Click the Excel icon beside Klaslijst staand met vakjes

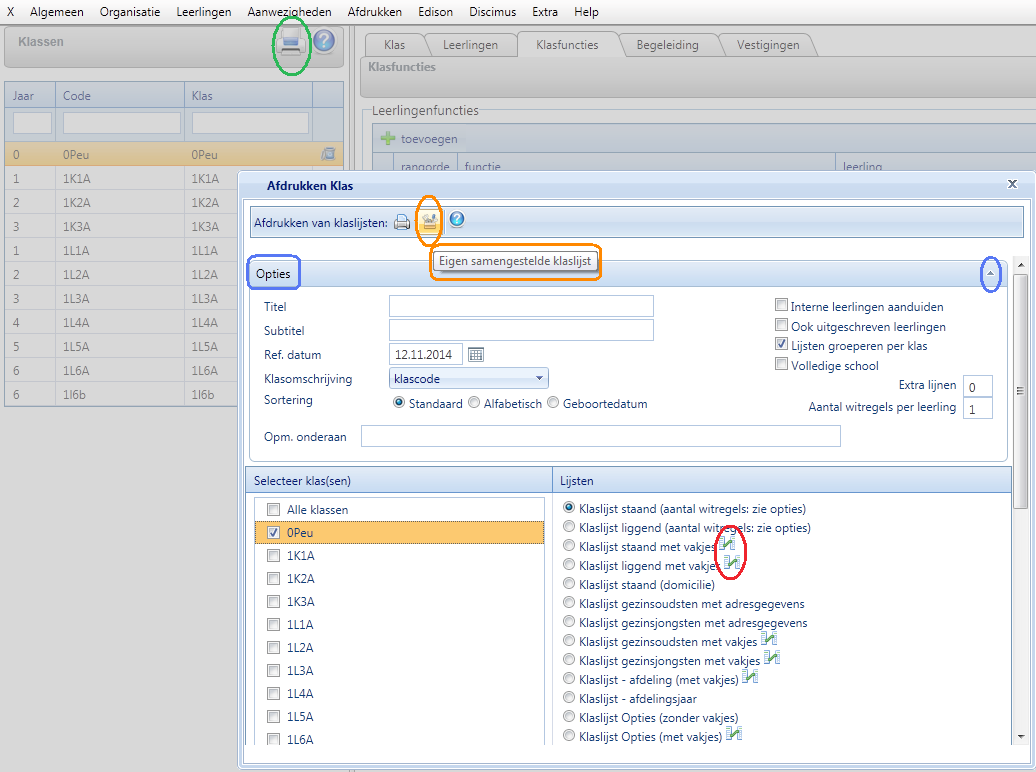[x=727, y=544]
